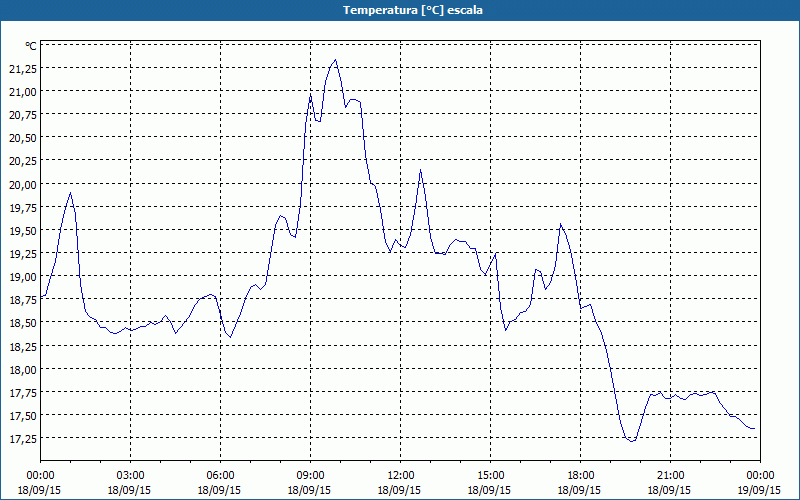This screenshot has height=500, width=800.
Task: Click the 21,25 y-axis value
Action: coord(23,70)
